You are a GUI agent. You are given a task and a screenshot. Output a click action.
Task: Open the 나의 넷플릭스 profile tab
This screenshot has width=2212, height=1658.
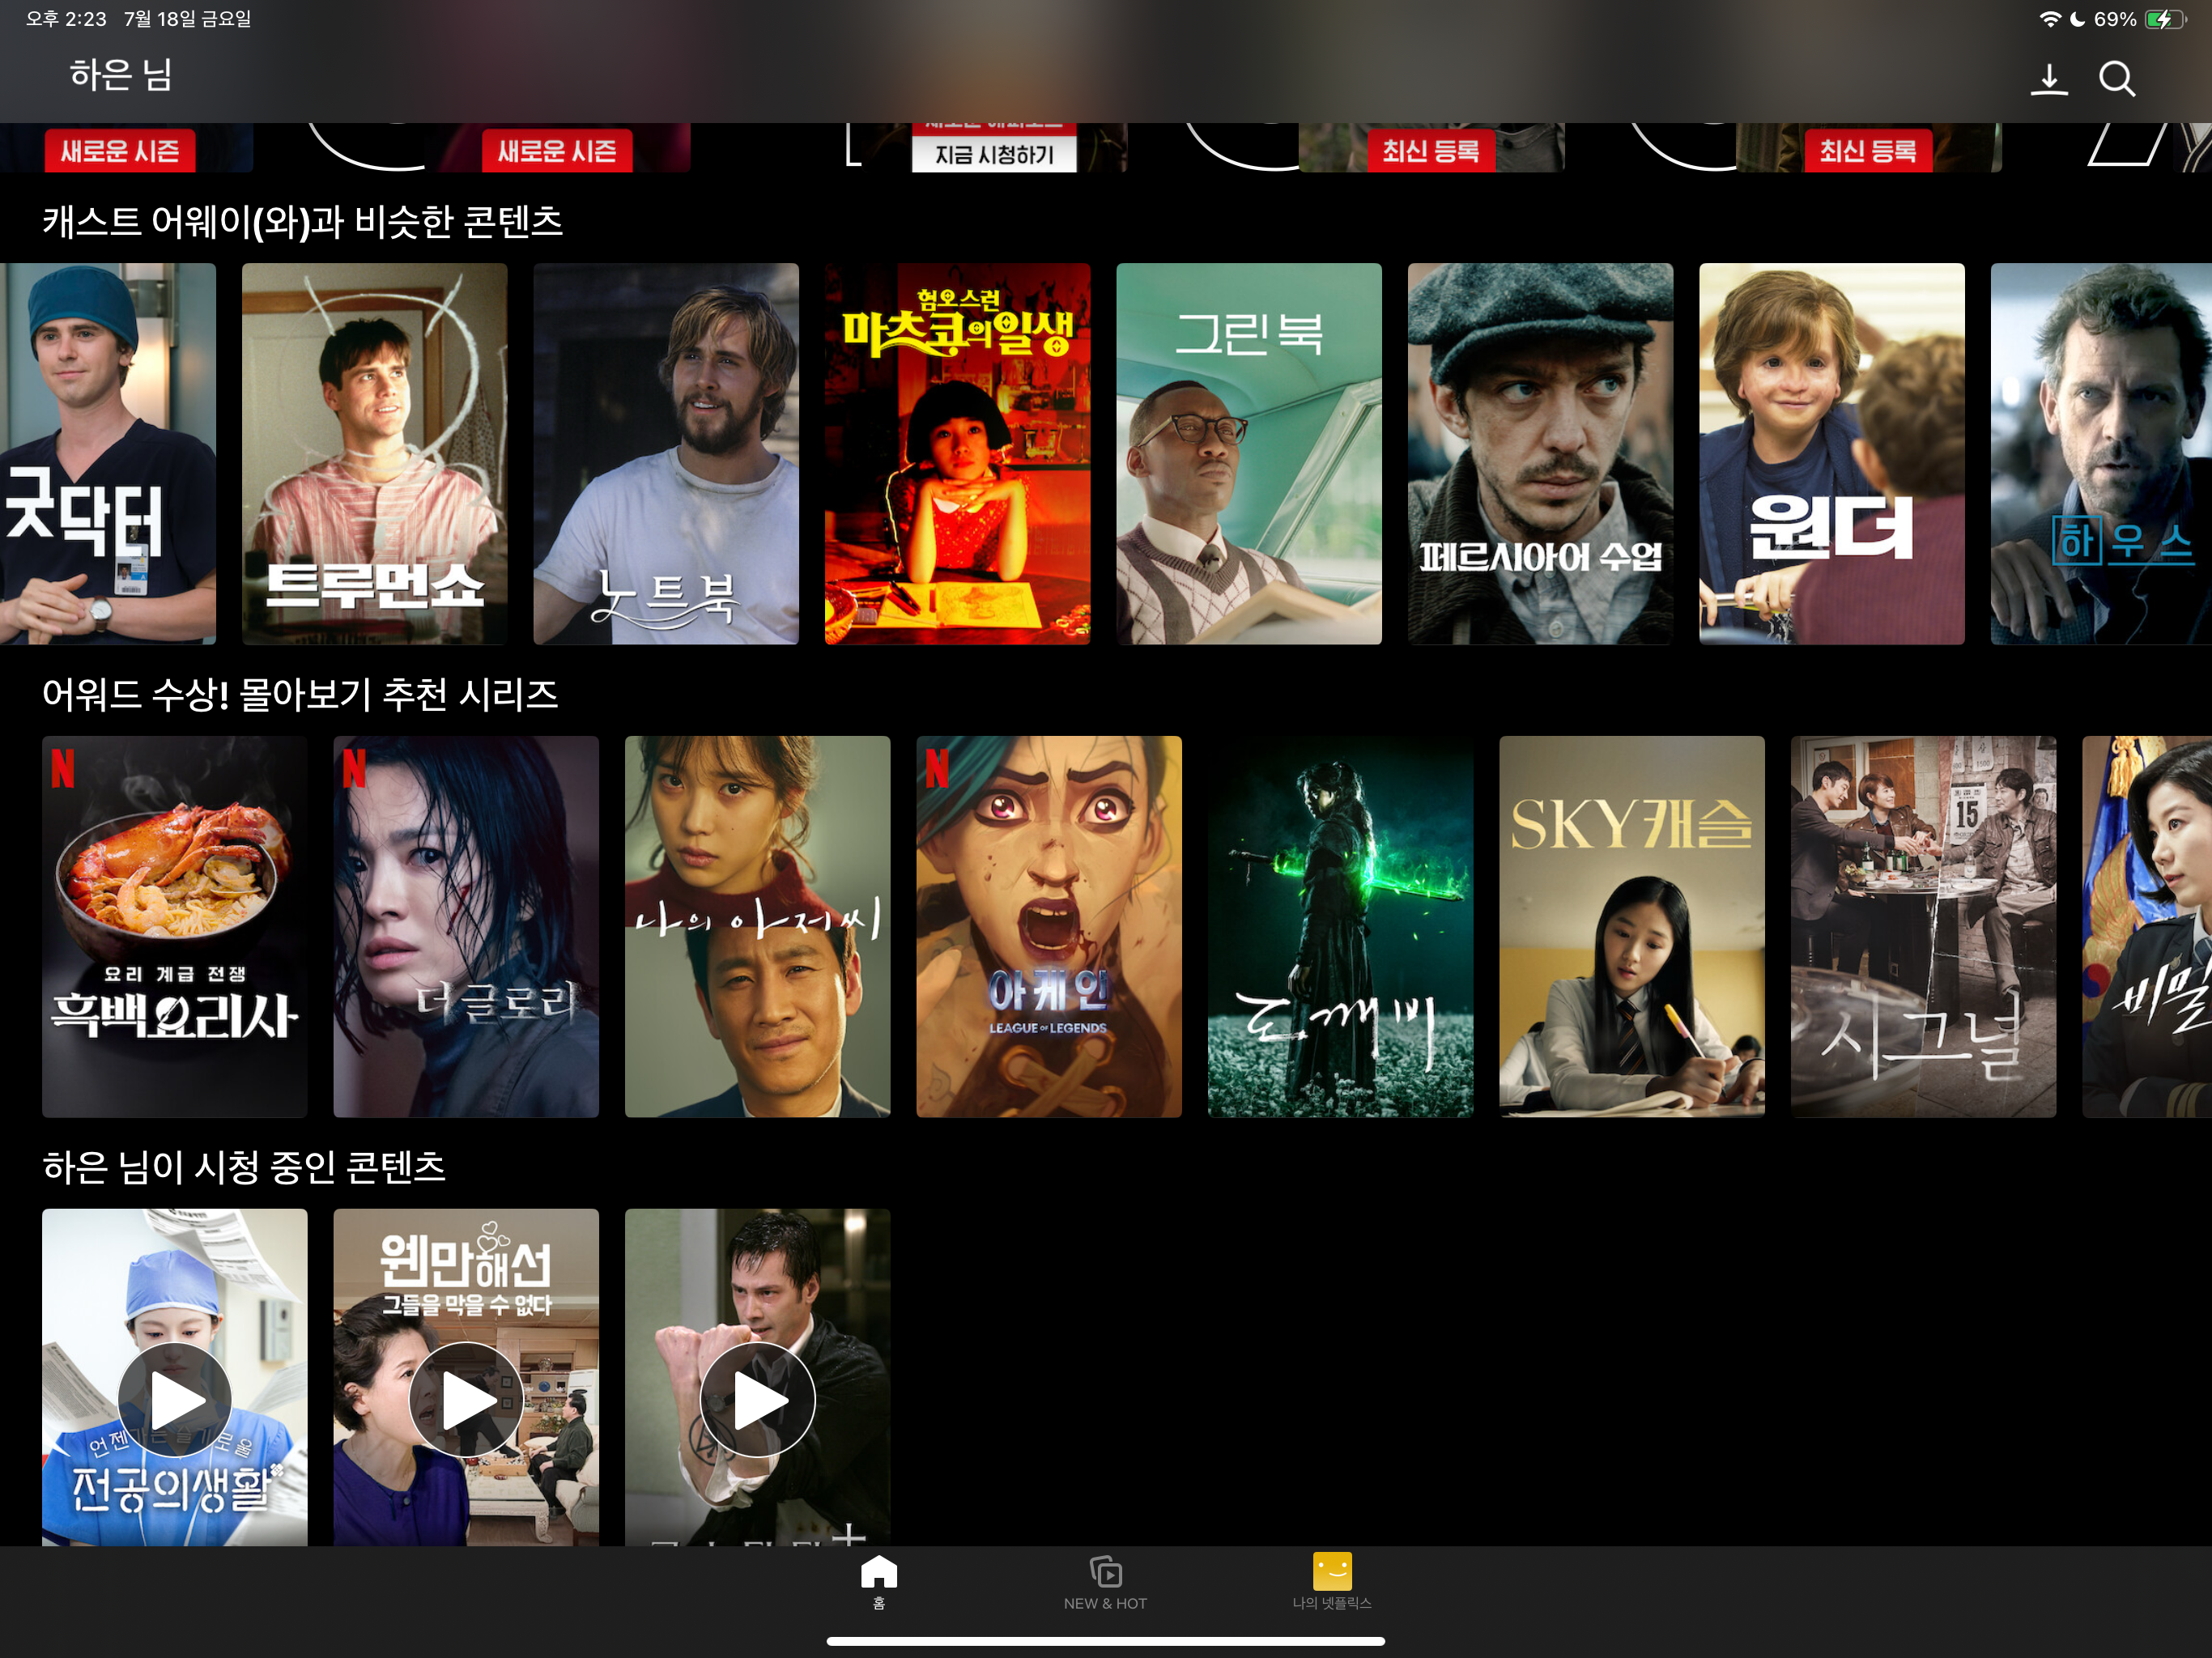point(1331,1581)
